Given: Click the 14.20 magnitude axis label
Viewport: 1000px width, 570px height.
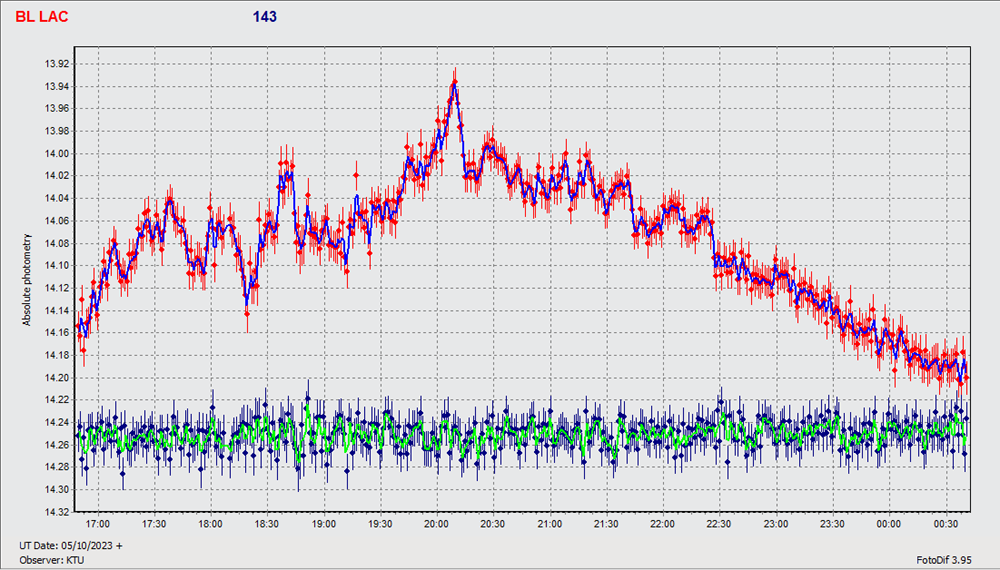Looking at the screenshot, I should pyautogui.click(x=58, y=378).
